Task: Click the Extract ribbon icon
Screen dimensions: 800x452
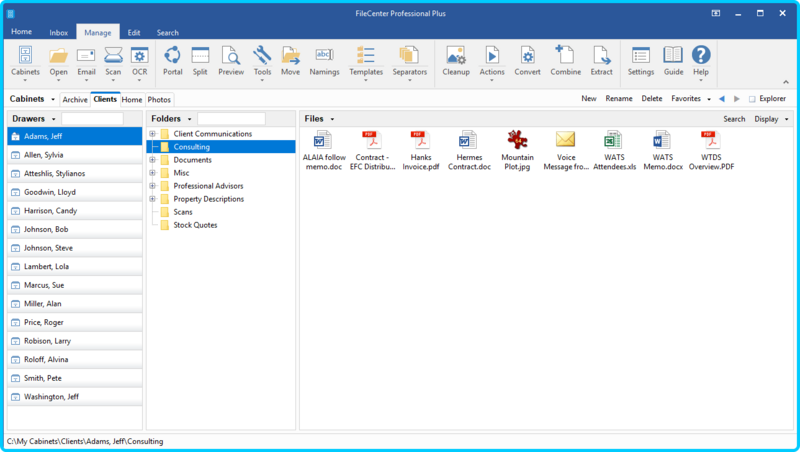Action: pyautogui.click(x=602, y=61)
